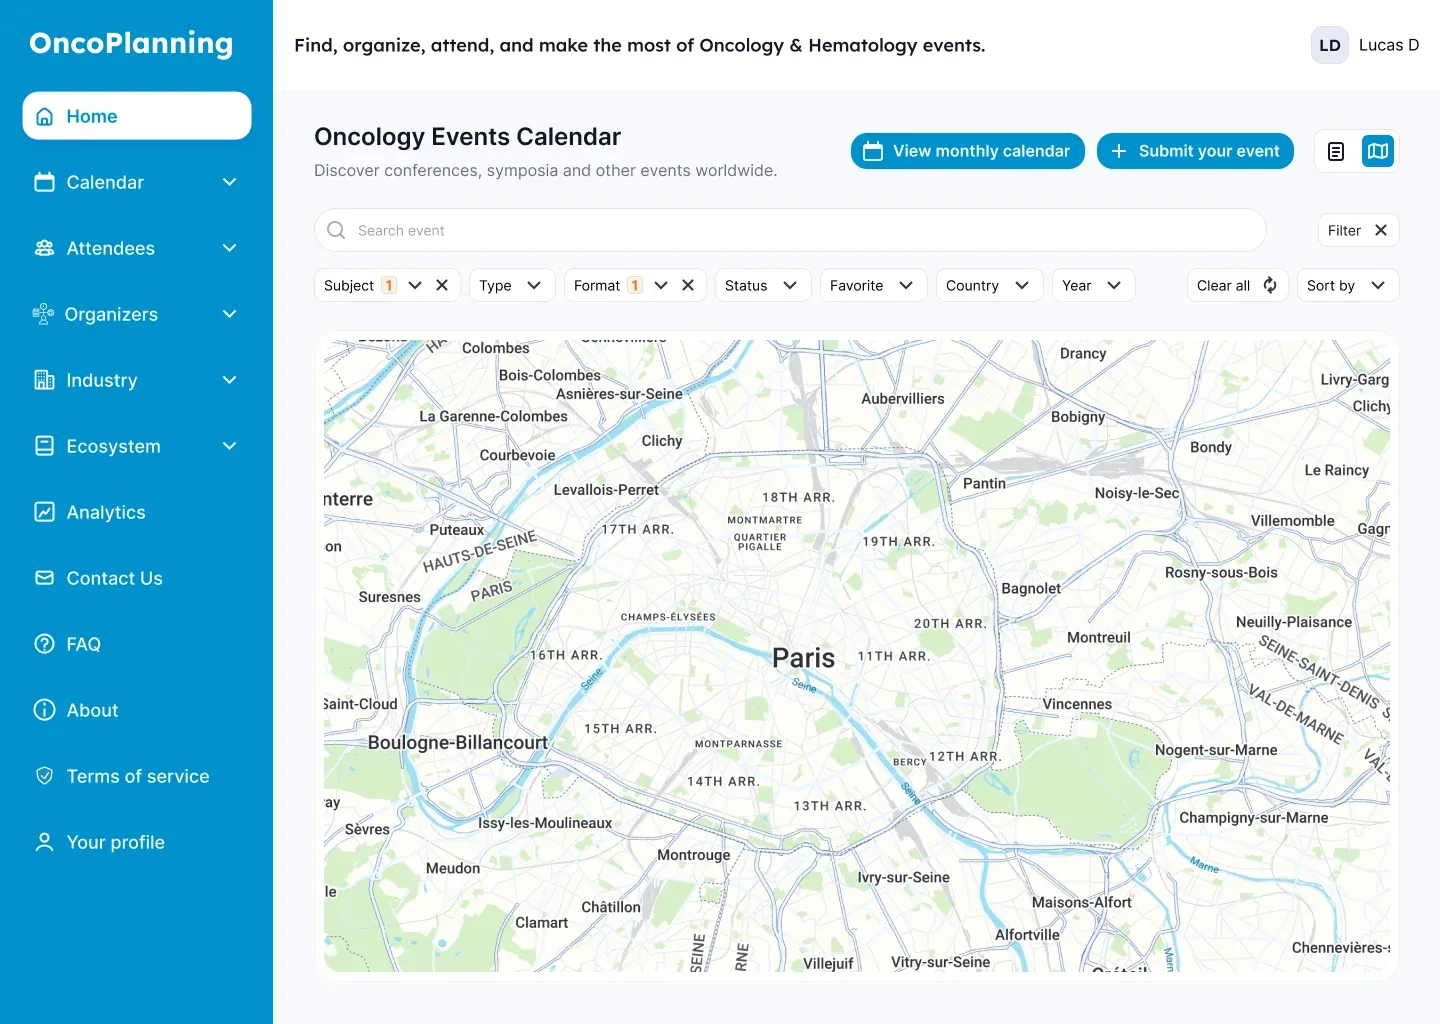Click the Contact Us envelope icon
Viewport: 1440px width, 1024px height.
(x=44, y=578)
